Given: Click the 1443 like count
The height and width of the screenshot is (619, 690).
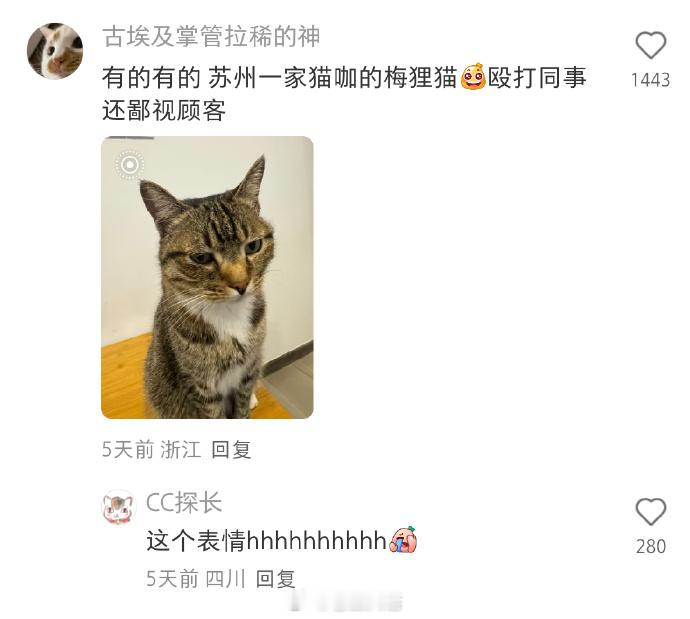Looking at the screenshot, I should 650,80.
